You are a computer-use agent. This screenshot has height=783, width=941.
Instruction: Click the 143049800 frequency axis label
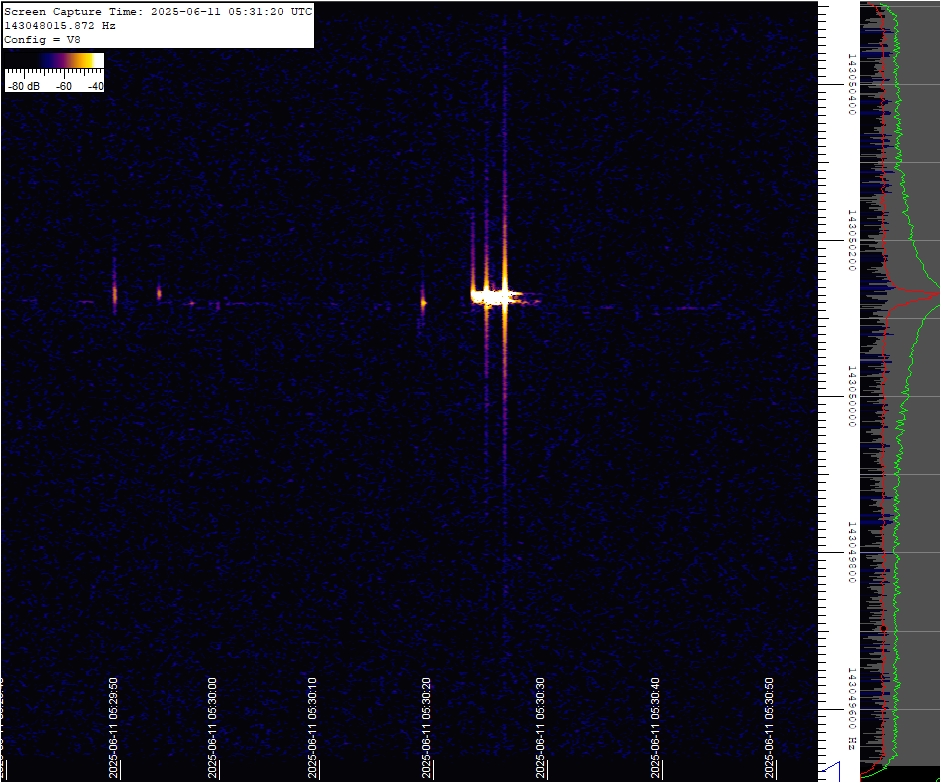[851, 552]
